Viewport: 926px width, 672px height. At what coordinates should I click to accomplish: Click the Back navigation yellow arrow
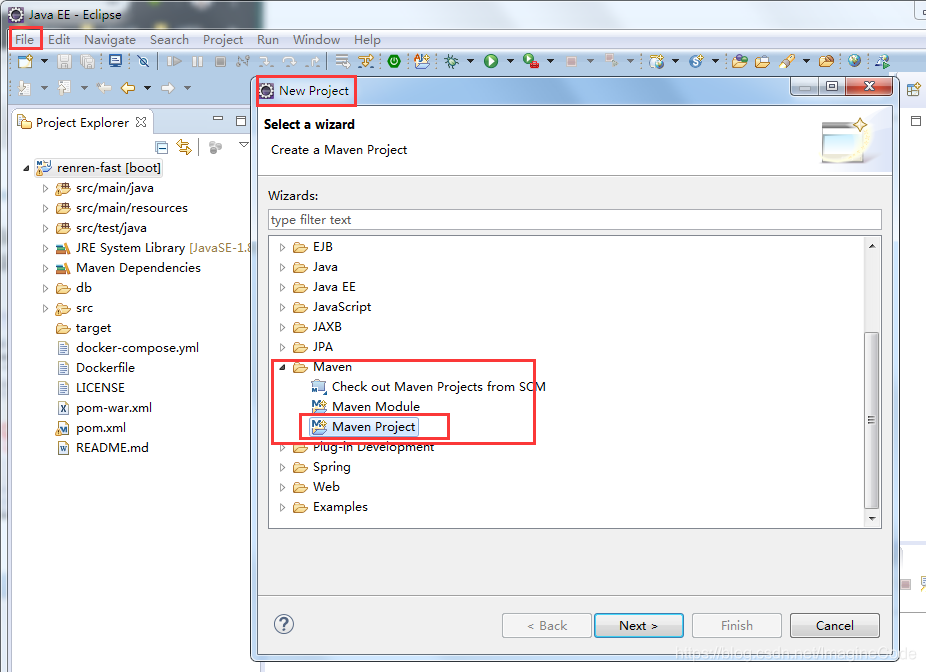point(128,89)
